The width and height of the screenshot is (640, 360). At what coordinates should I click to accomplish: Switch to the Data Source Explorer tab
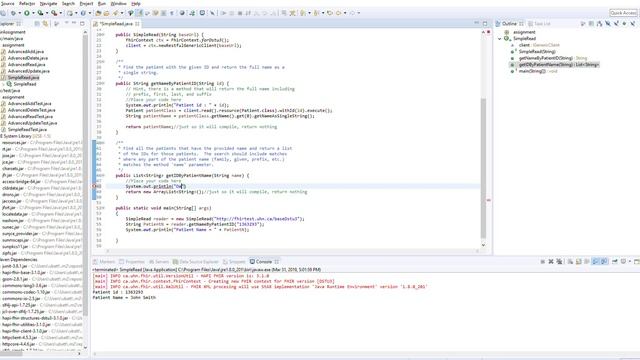coord(196,262)
